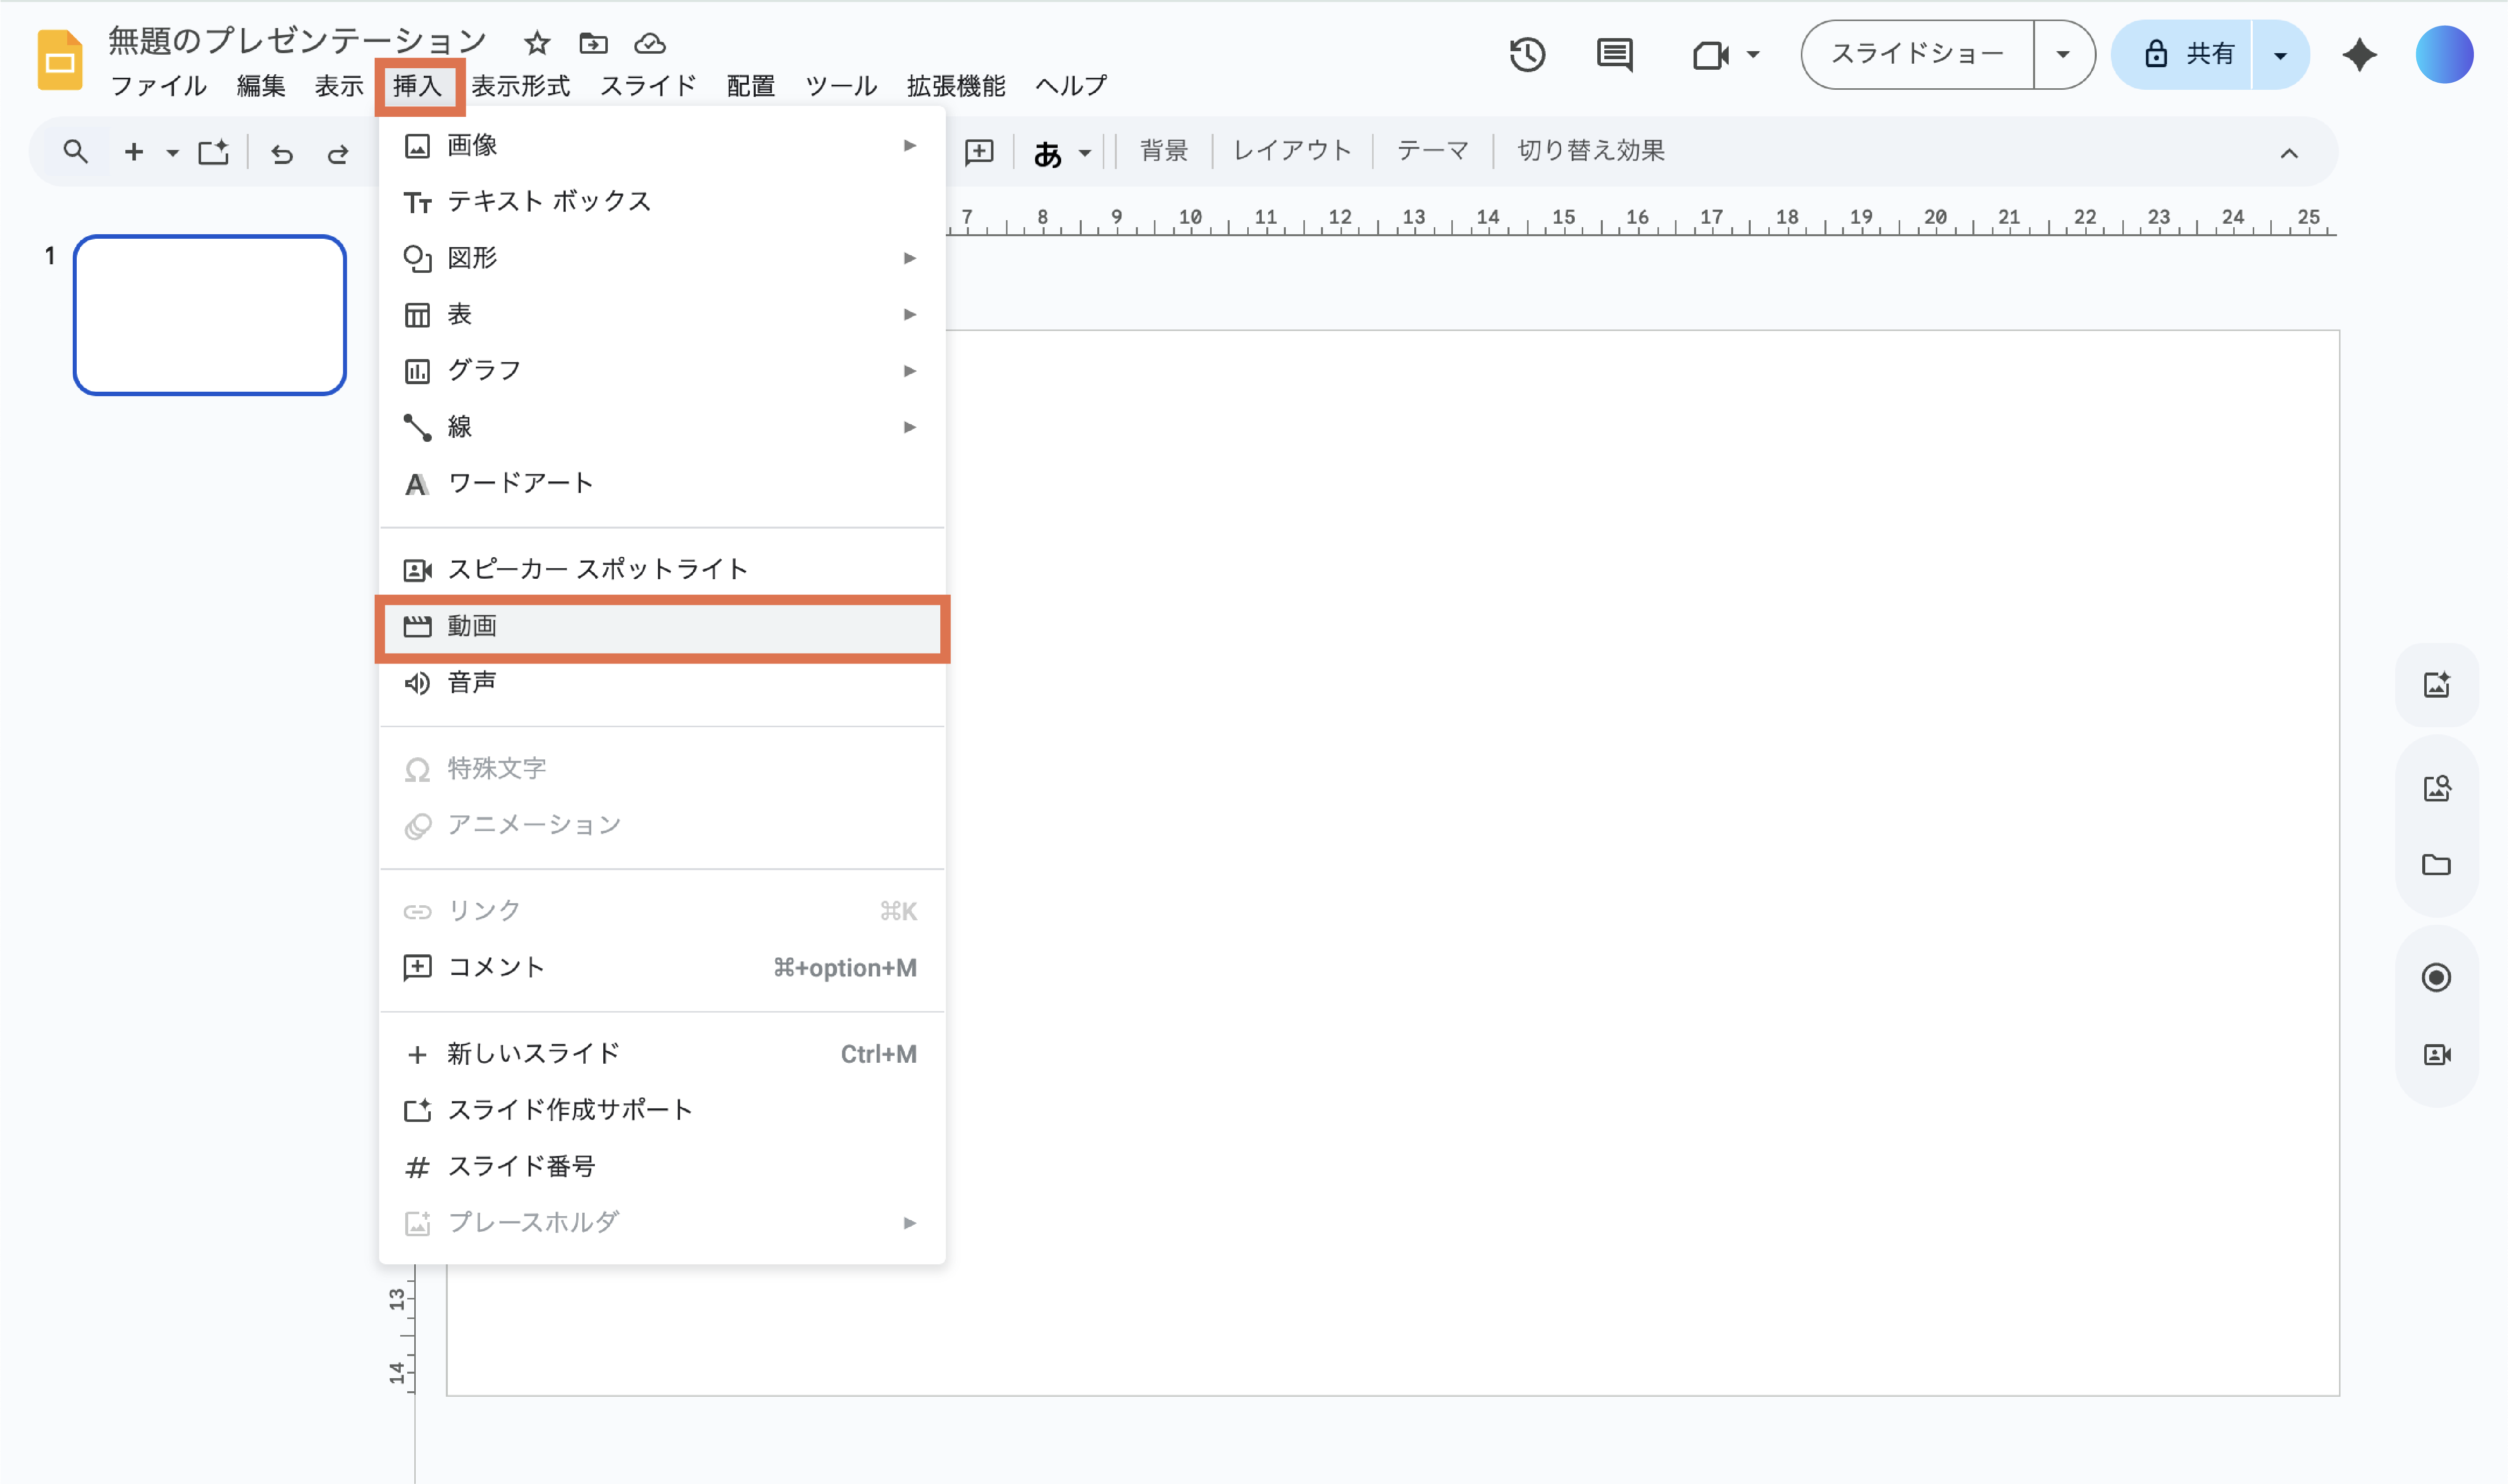Open the comments panel icon
The height and width of the screenshot is (1484, 2508).
[1614, 54]
